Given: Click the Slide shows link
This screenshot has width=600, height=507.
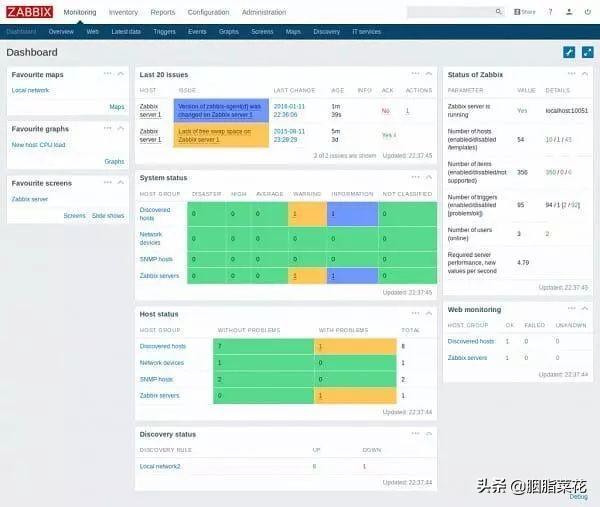Looking at the screenshot, I should 108,216.
